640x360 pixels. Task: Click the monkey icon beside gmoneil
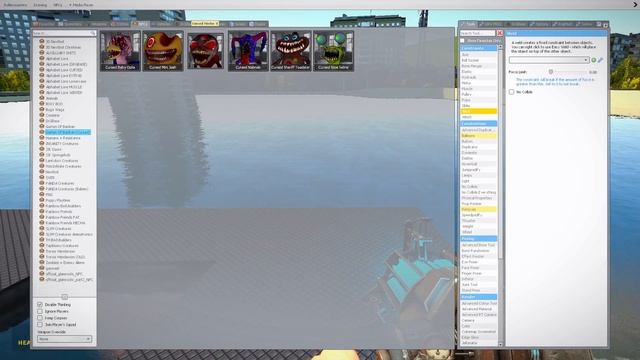pyautogui.click(x=42, y=268)
